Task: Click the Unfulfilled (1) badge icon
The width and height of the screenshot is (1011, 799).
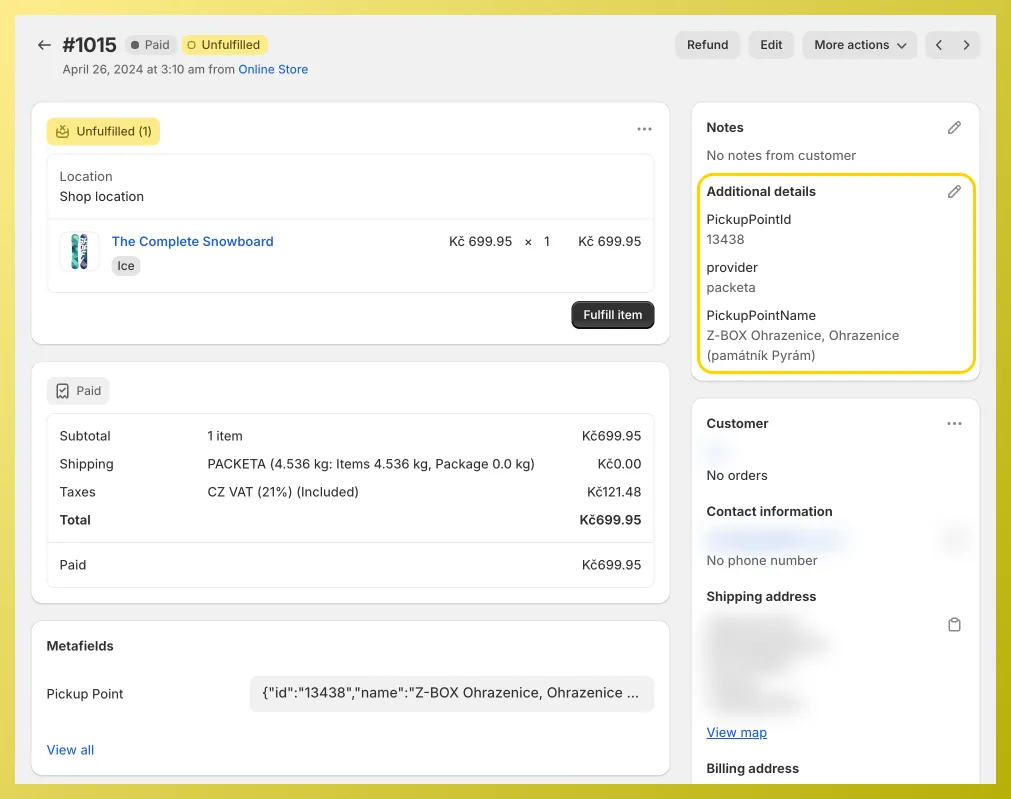Action: (x=63, y=132)
